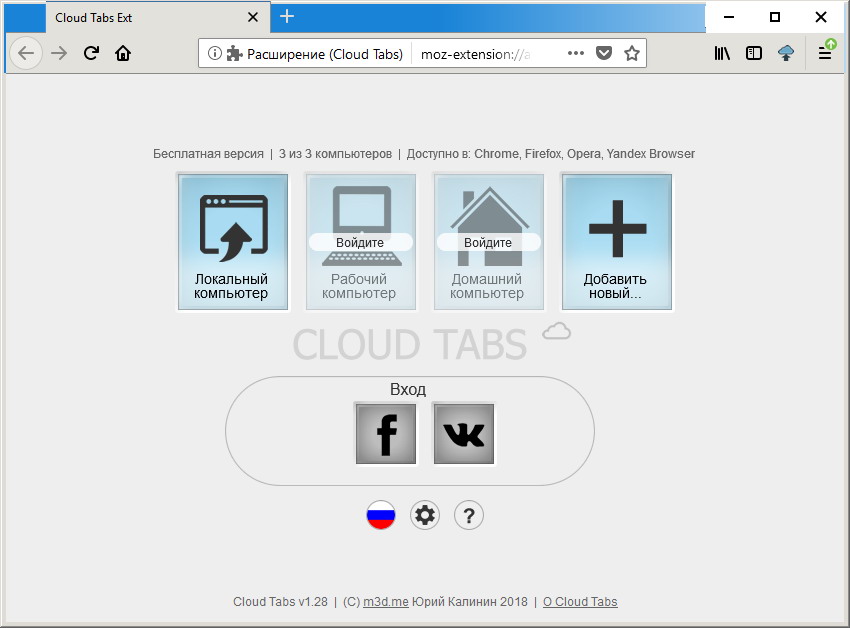Change language using the Russian flag
The height and width of the screenshot is (628, 850).
click(381, 515)
